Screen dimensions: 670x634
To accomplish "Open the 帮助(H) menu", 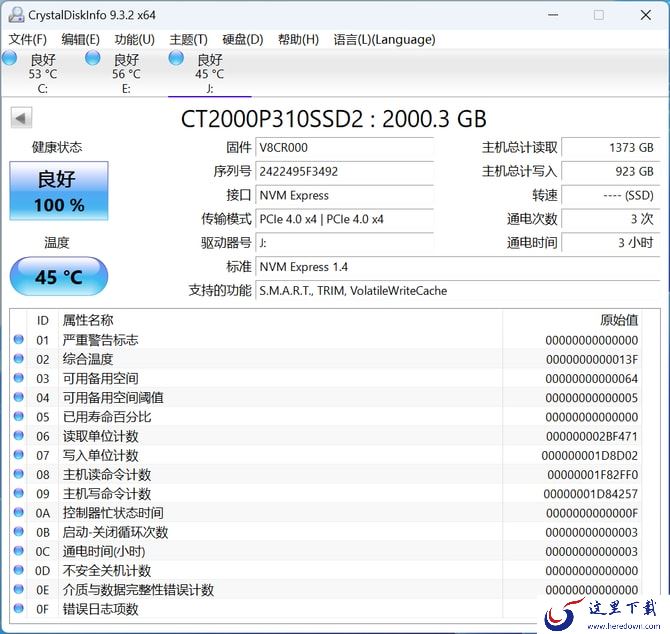I will [298, 40].
